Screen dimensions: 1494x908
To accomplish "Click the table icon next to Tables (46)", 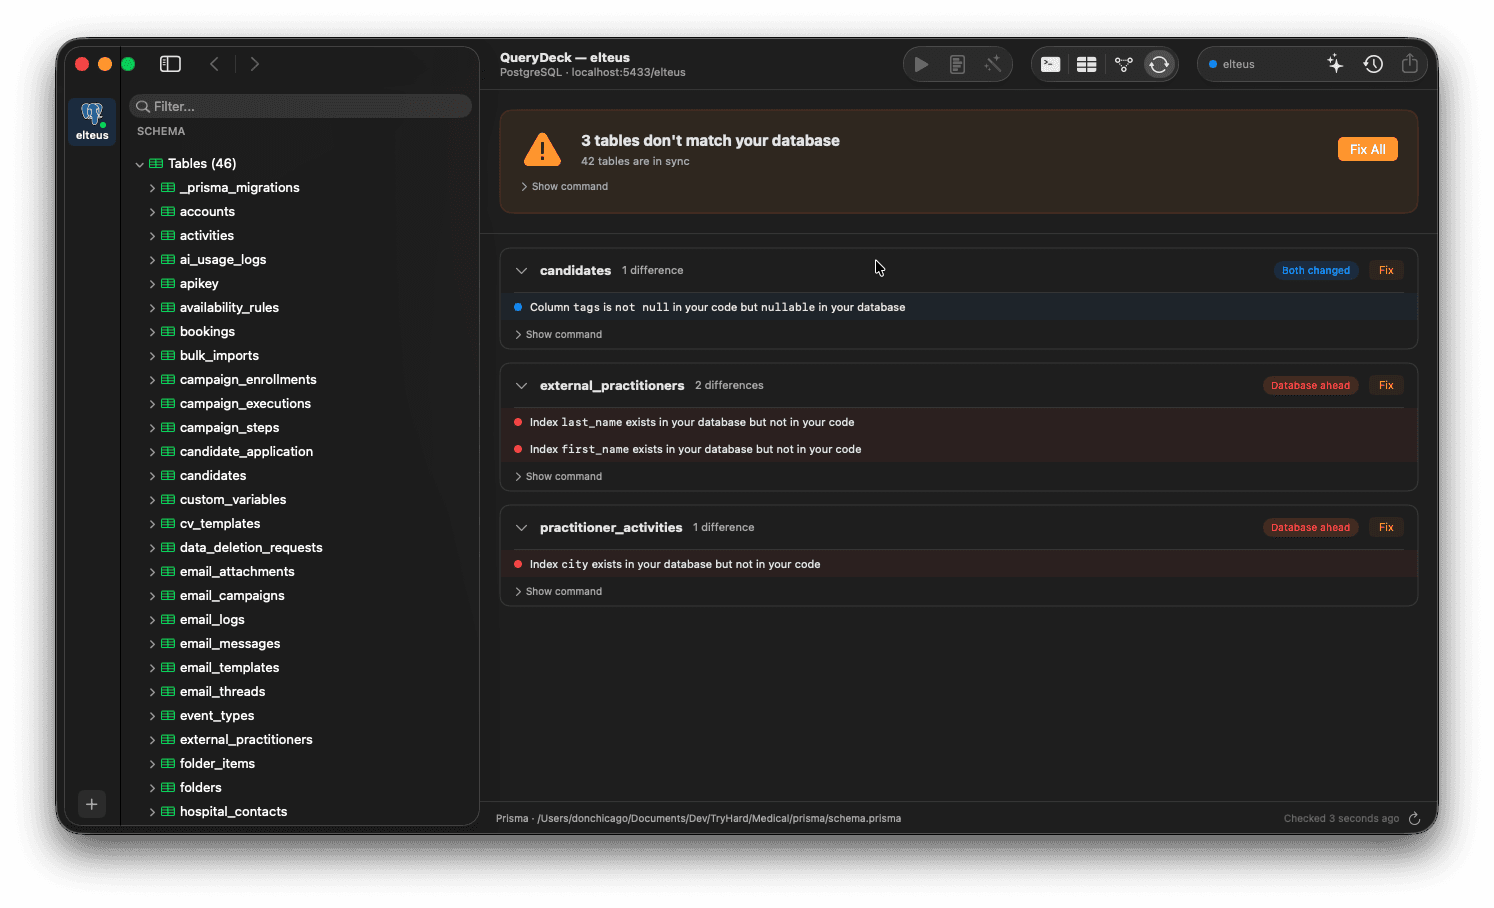I will coord(156,164).
